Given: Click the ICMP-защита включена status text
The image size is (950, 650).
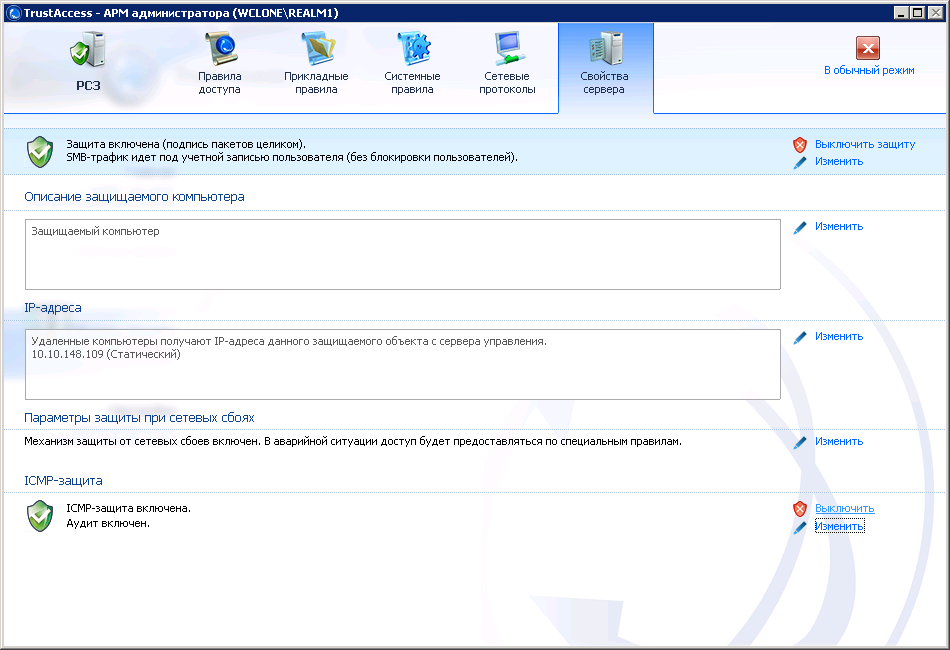Looking at the screenshot, I should coord(128,508).
